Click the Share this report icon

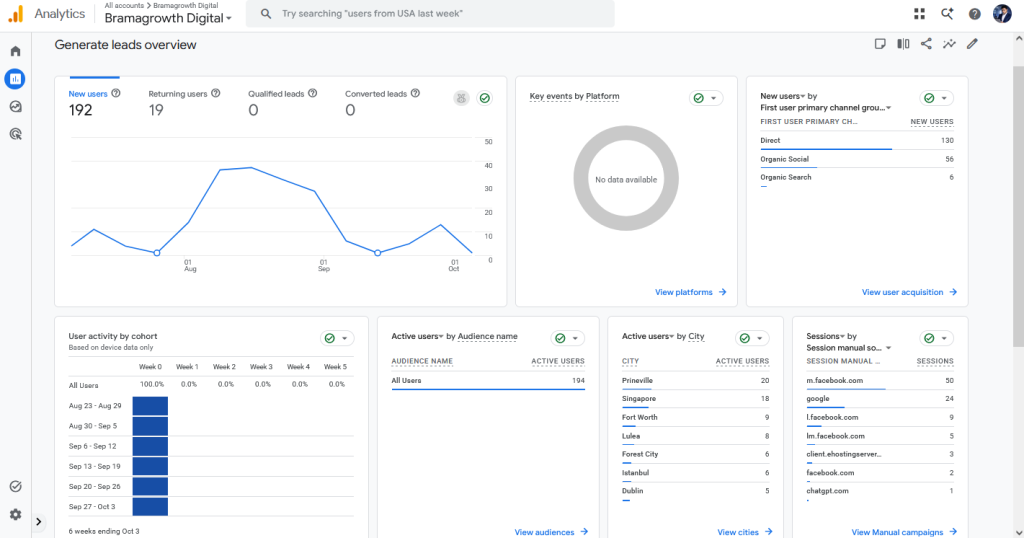926,44
